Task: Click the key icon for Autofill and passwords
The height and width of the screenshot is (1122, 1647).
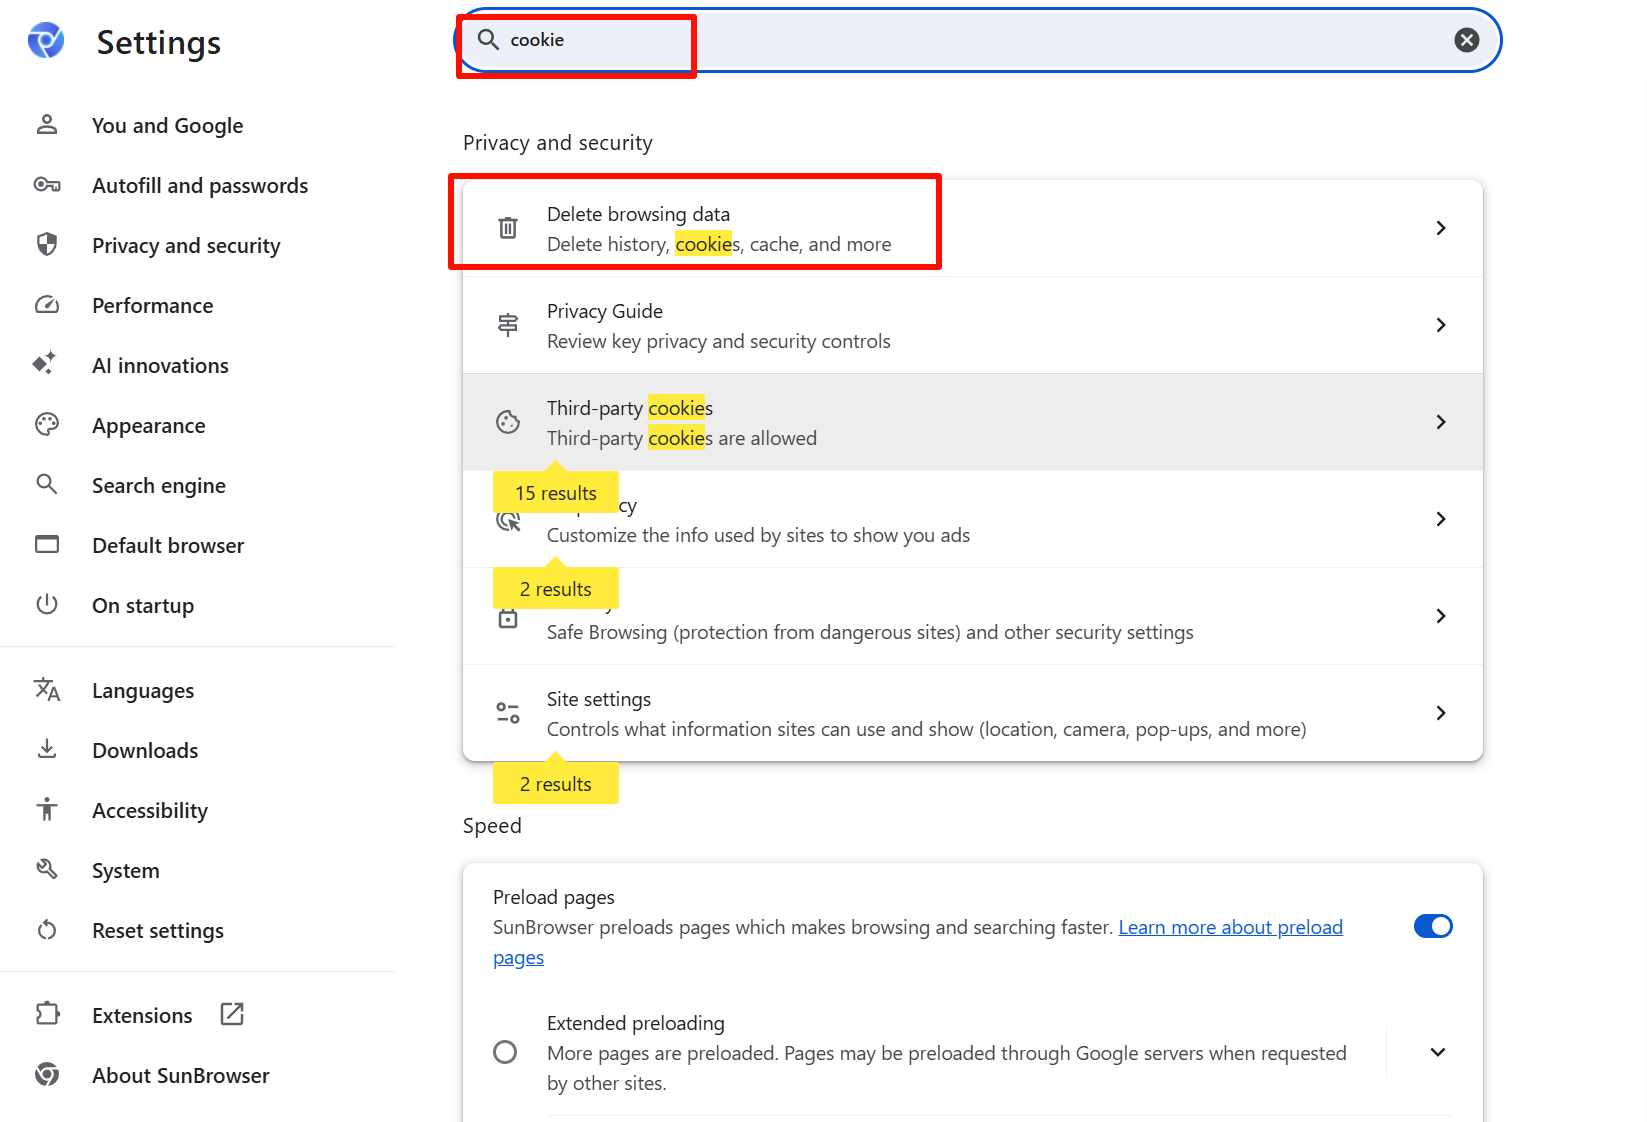Action: [x=47, y=185]
